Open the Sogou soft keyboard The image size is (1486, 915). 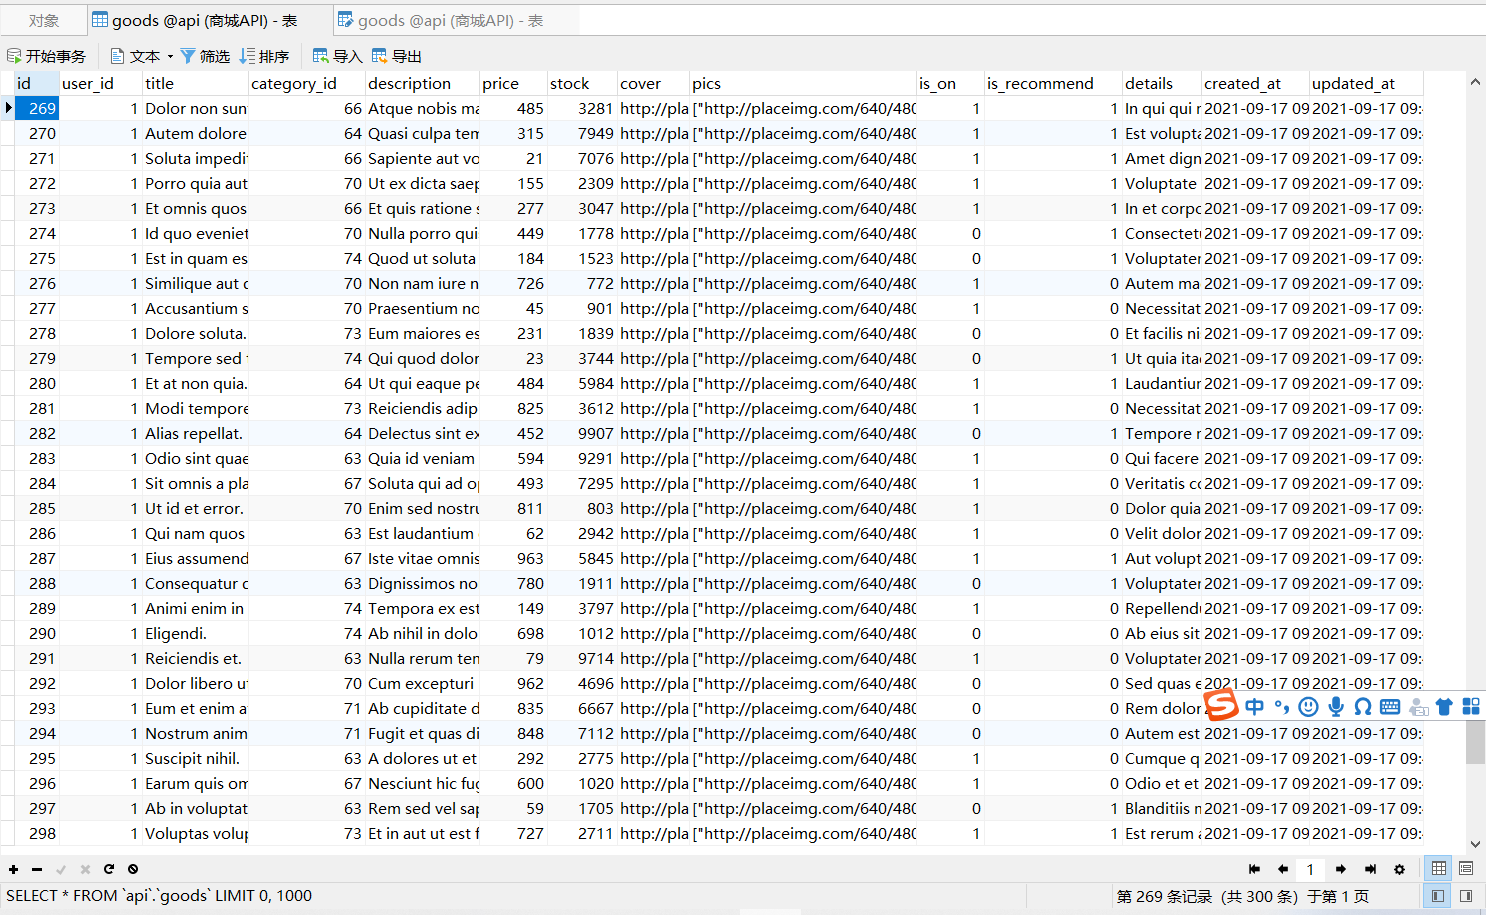pyautogui.click(x=1390, y=707)
